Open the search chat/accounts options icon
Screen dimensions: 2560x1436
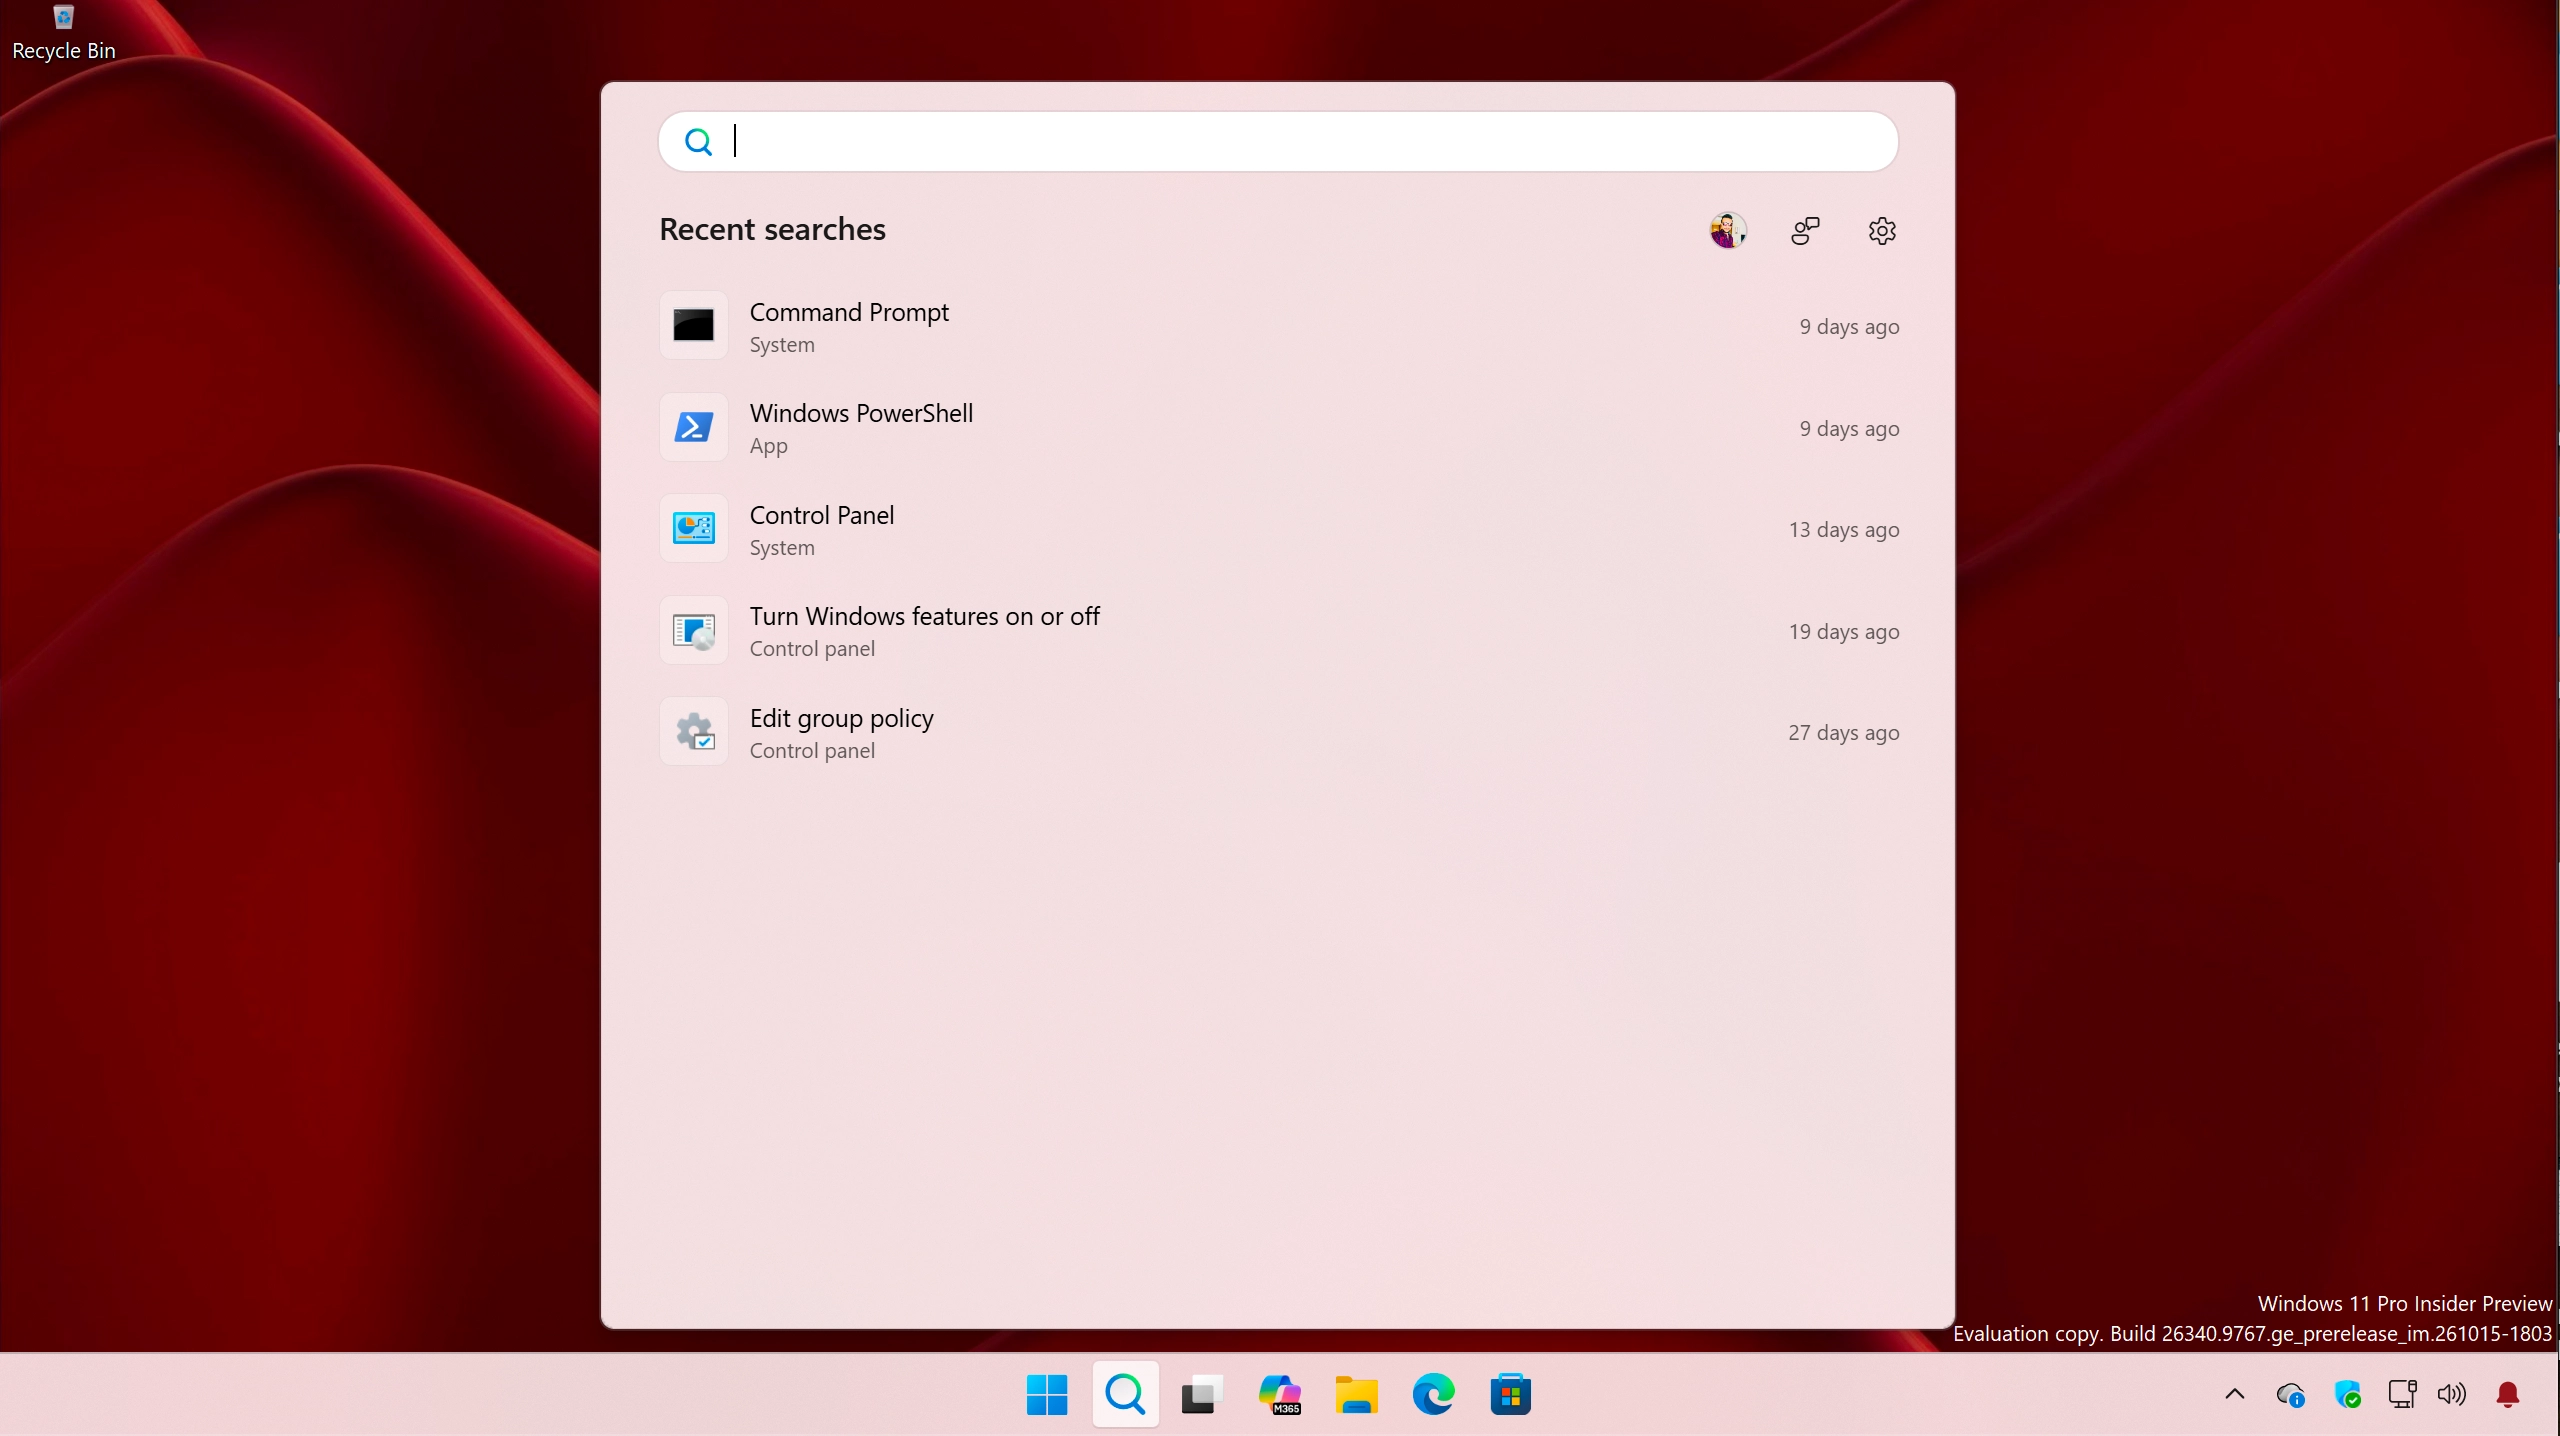point(1805,231)
